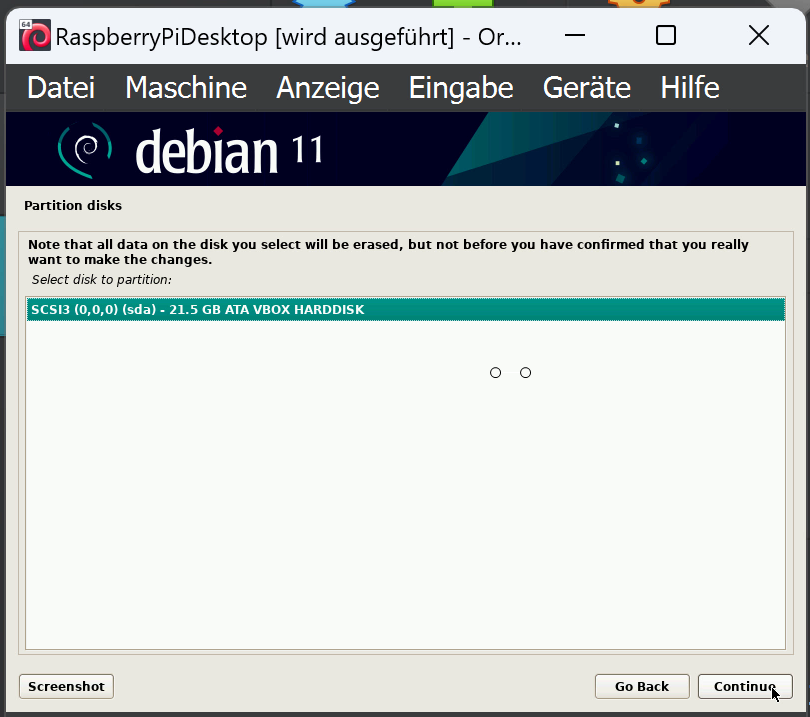The image size is (810, 717).
Task: Open the Anzeige menu
Action: click(x=328, y=87)
